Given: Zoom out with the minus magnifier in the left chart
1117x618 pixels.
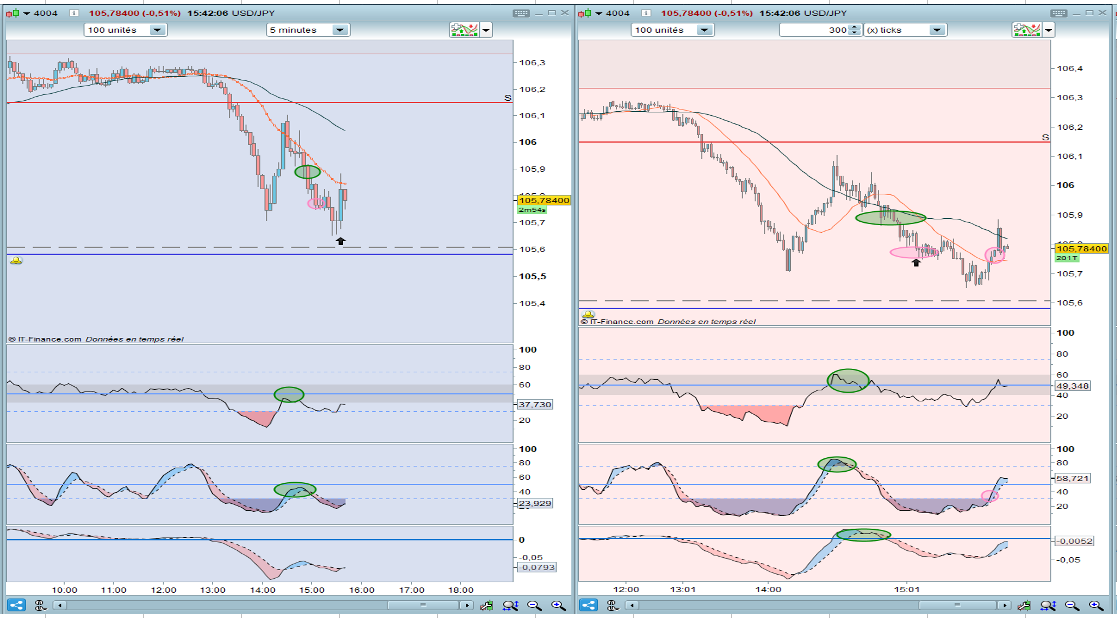Looking at the screenshot, I should tap(534, 605).
